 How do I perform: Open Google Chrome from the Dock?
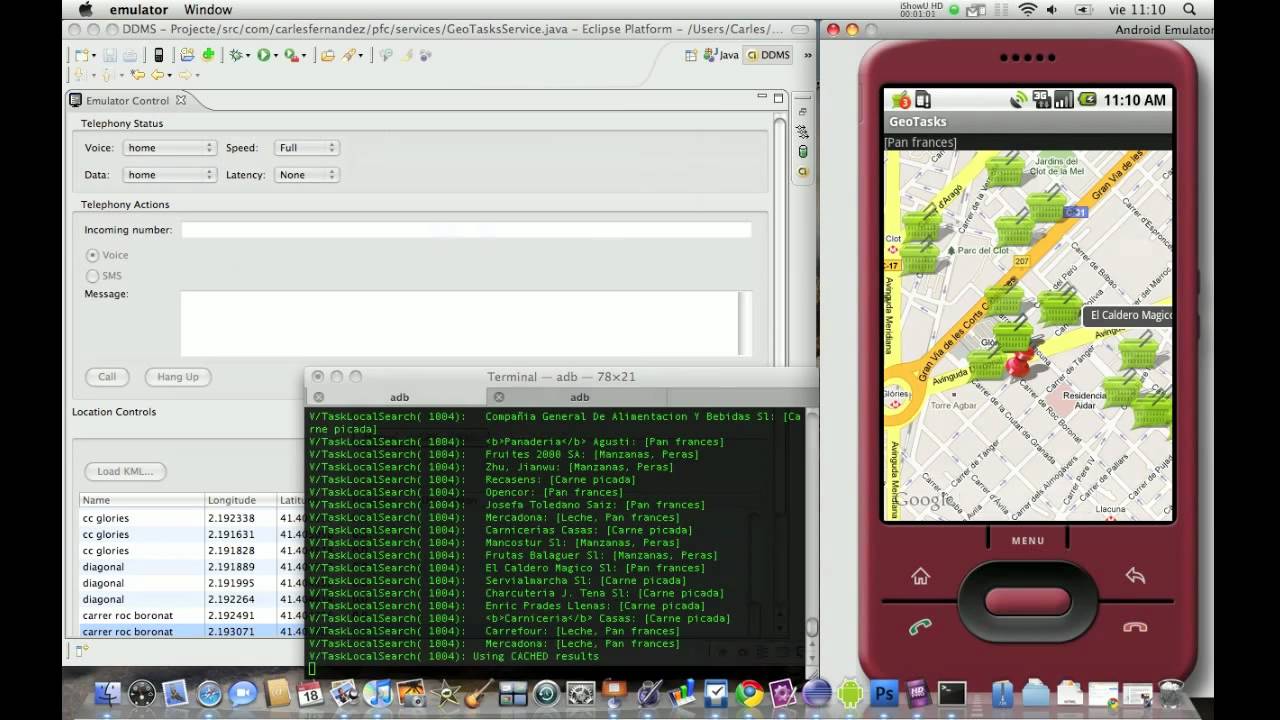[x=750, y=693]
